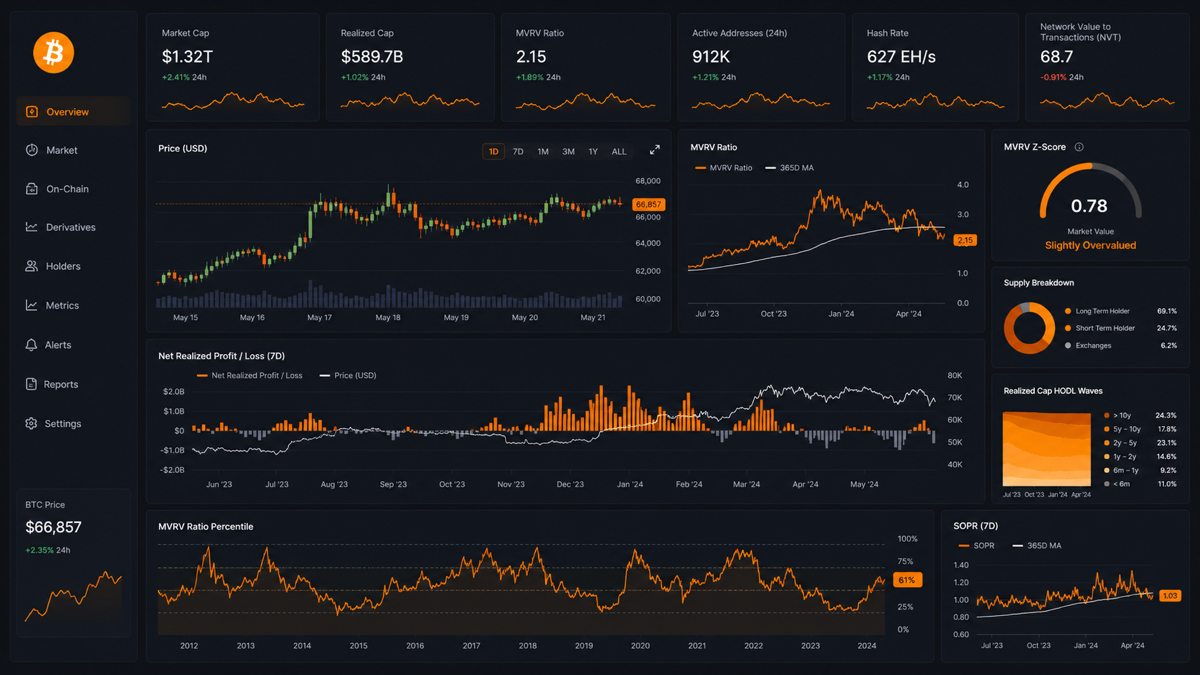Click the MVRV Z-Score gauge

(x=1090, y=192)
